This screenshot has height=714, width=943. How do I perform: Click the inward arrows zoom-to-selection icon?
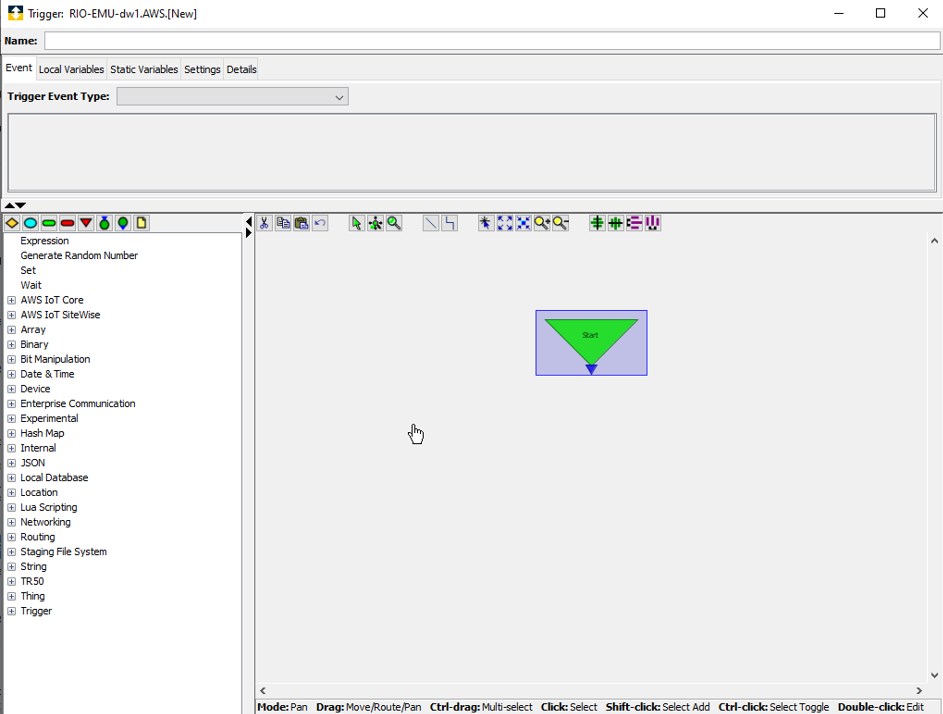click(x=523, y=223)
